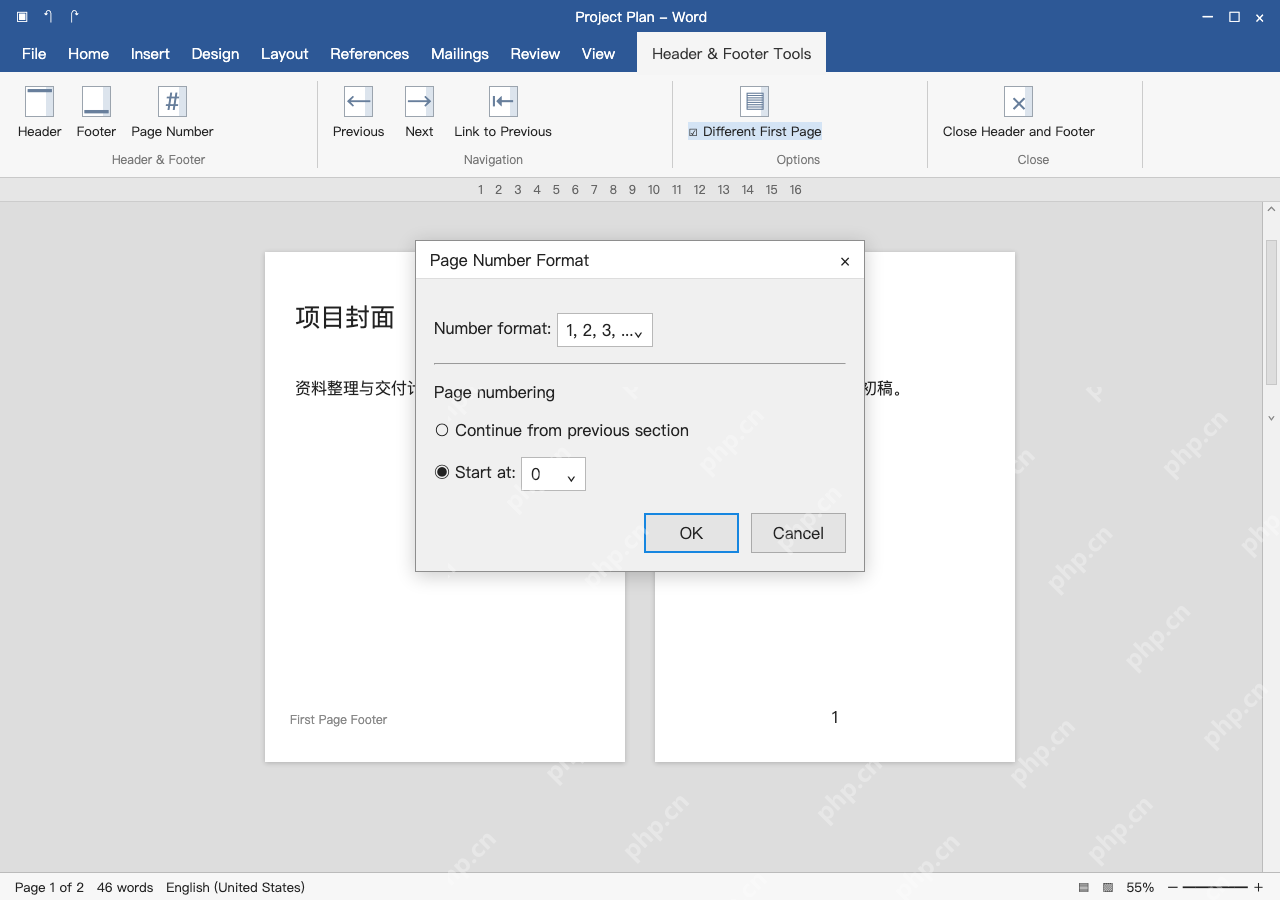Click the zoom slider in status bar
Screen dimensions: 1280x900
[x=1215, y=887]
